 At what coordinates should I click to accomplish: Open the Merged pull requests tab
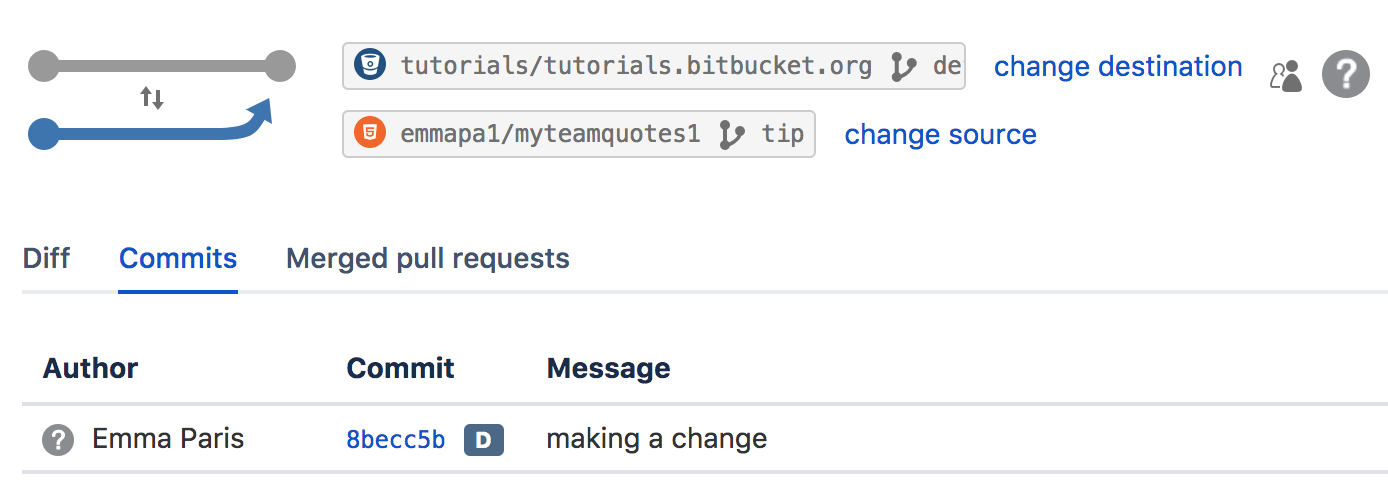428,259
